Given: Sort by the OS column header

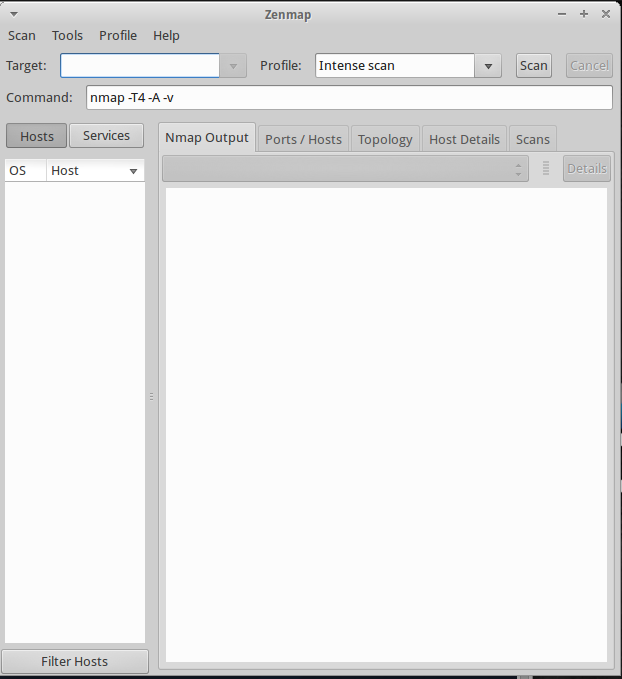Looking at the screenshot, I should (x=25, y=170).
